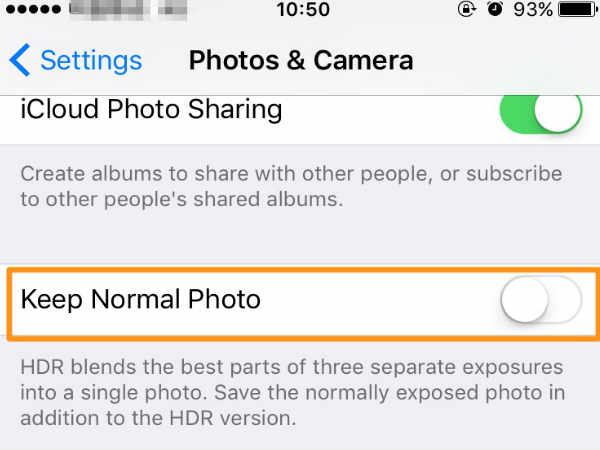Go back via the blue Settings label
Screen dimensions: 600x450
91,61
